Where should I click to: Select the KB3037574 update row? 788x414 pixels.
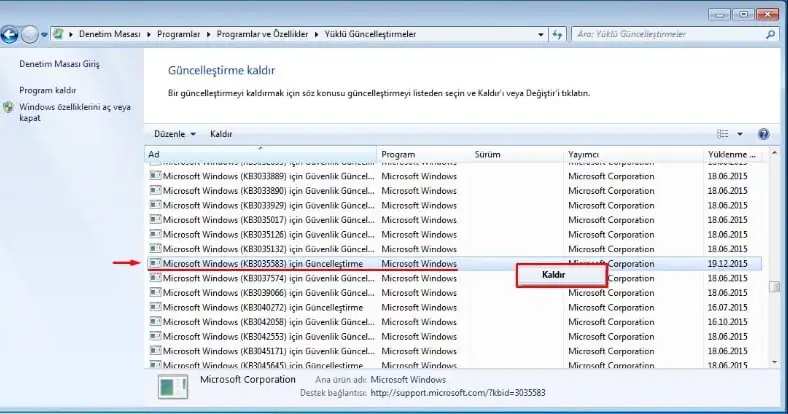point(455,278)
